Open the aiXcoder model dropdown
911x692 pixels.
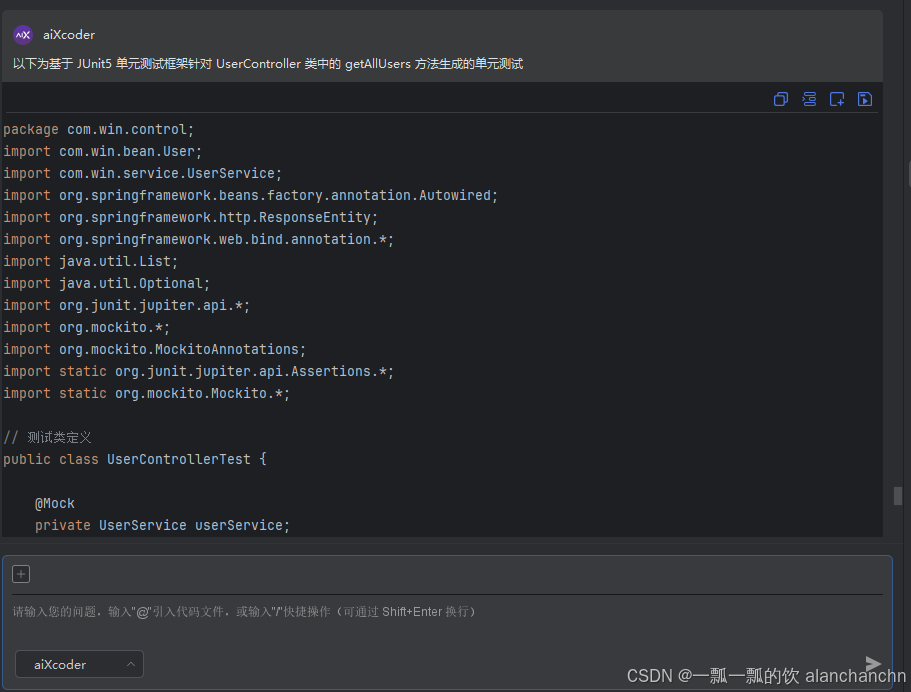(79, 664)
